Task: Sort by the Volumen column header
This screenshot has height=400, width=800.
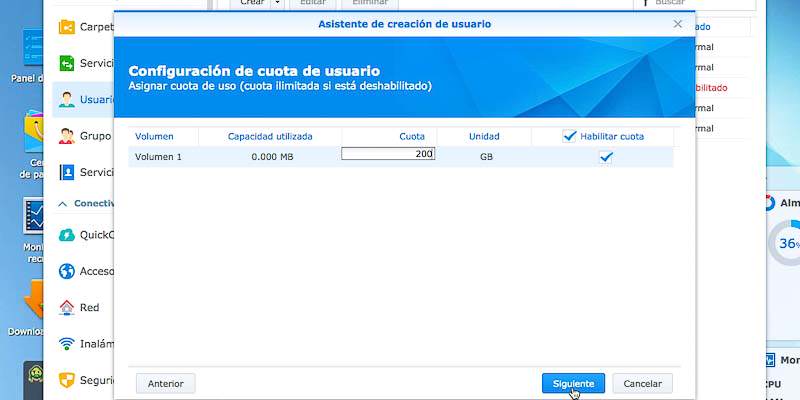Action: [154, 136]
